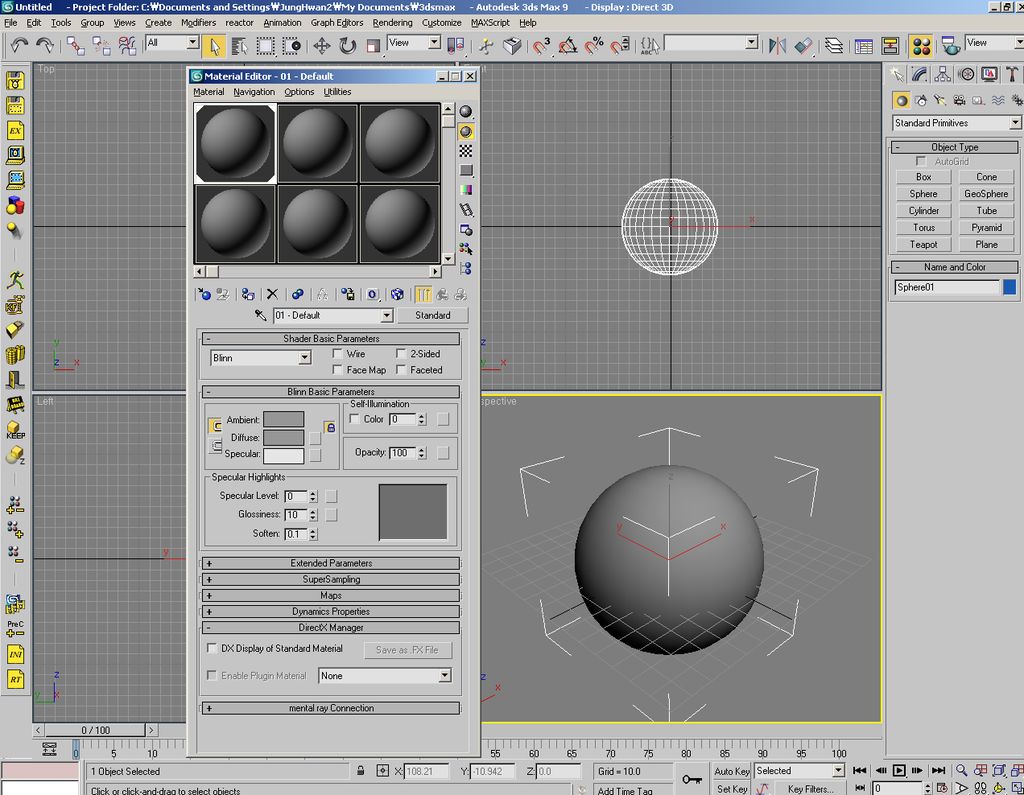1024x795 pixels.
Task: Toggle the 3D Snaps magnet icon
Action: [541, 46]
